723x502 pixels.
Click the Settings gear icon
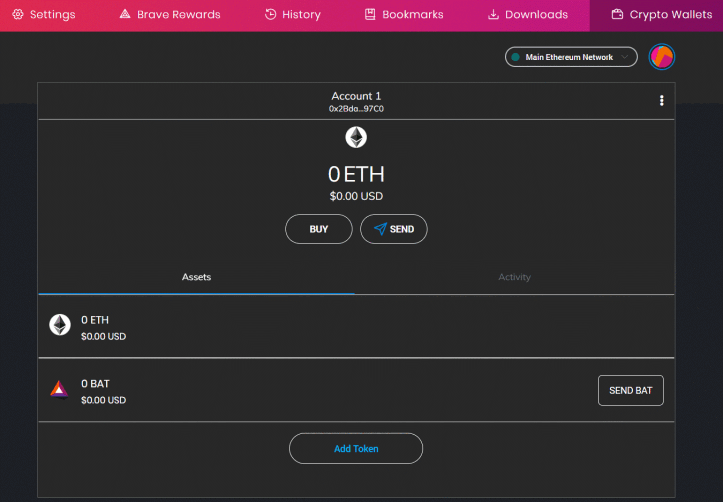(18, 14)
